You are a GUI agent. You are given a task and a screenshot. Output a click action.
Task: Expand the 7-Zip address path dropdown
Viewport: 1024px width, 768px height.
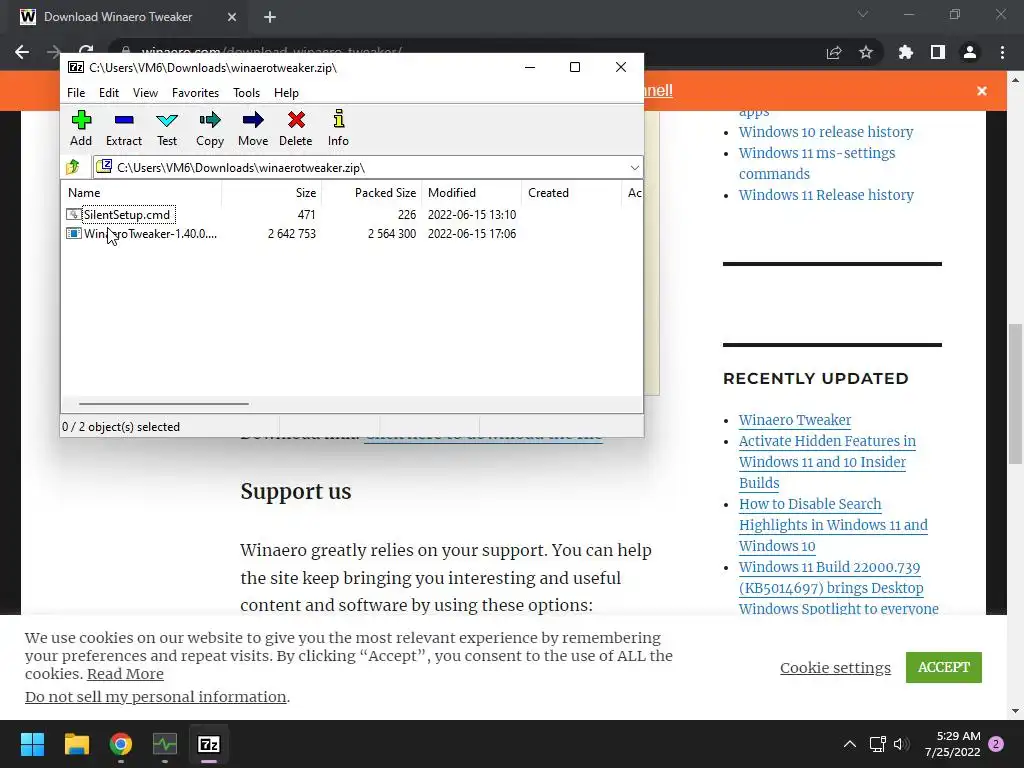pyautogui.click(x=634, y=168)
